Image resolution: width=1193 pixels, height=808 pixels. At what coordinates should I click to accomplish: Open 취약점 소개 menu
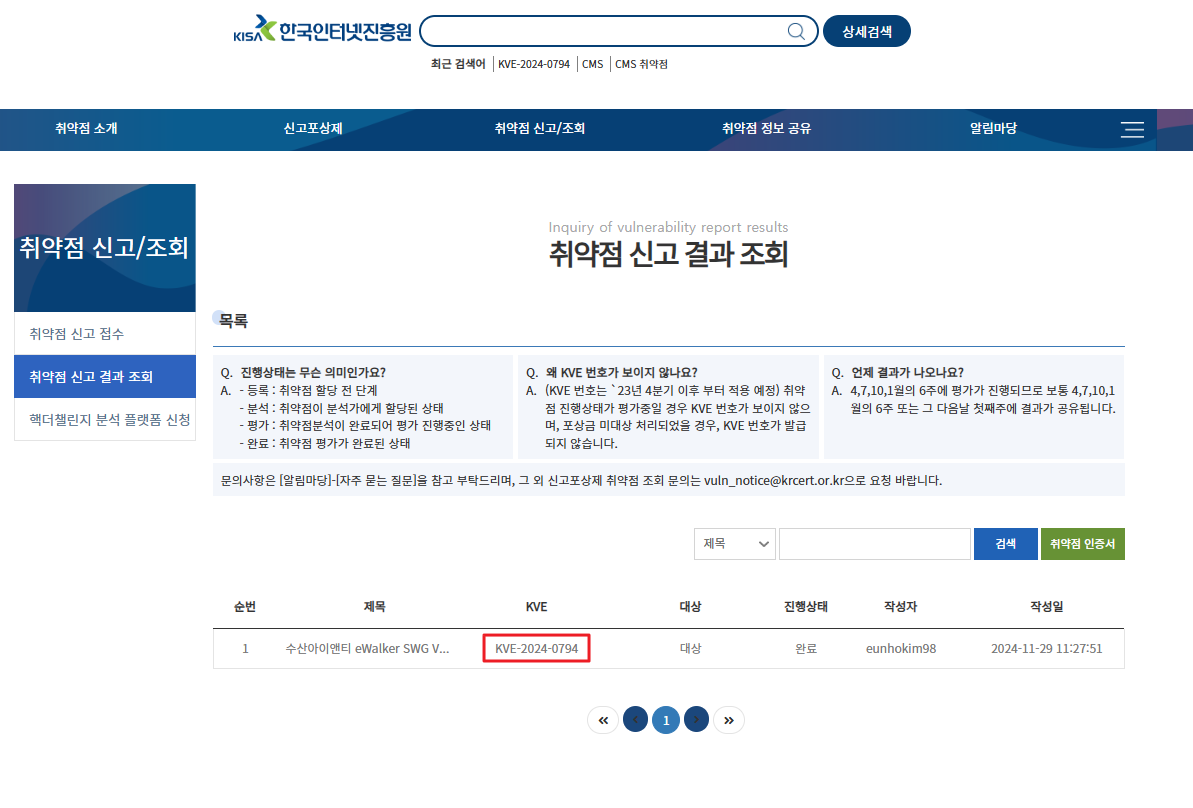point(86,129)
